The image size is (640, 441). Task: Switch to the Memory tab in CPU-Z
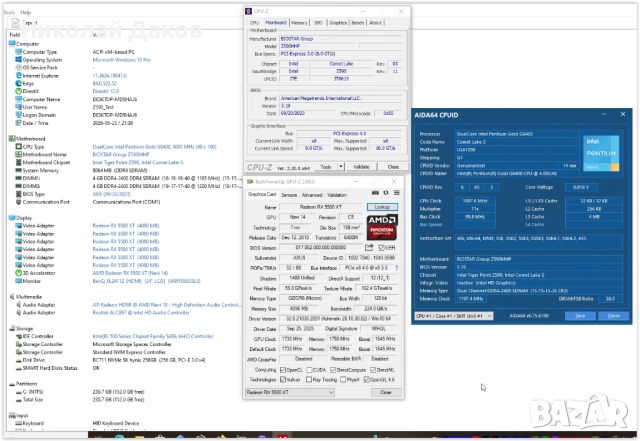coord(299,23)
